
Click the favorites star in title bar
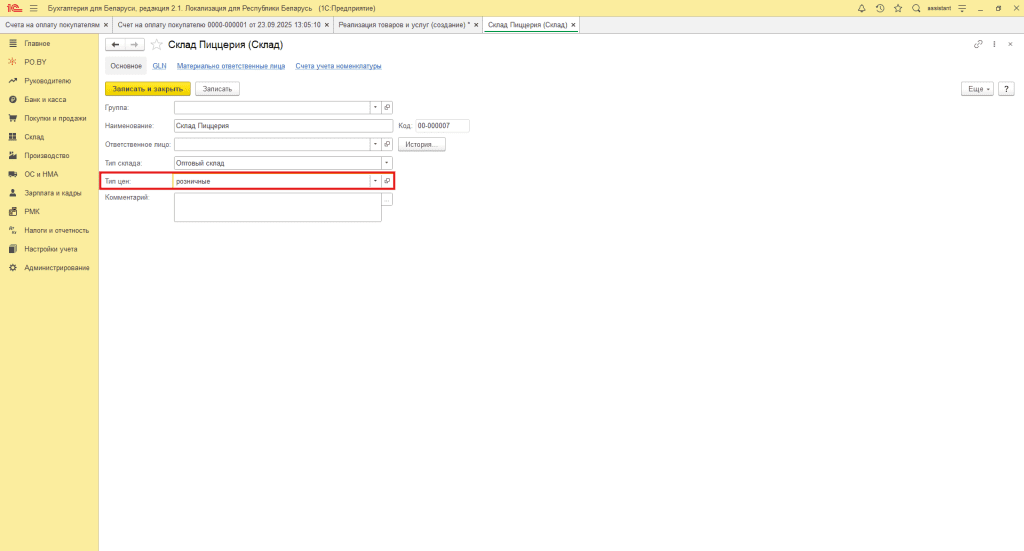coord(898,8)
